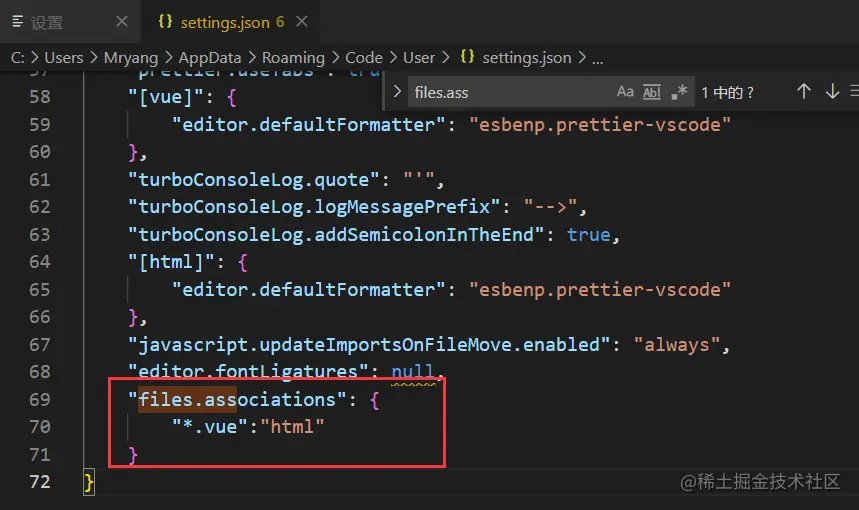Click the "-->" string value
Viewport: 859px width, 510px height.
550,207
